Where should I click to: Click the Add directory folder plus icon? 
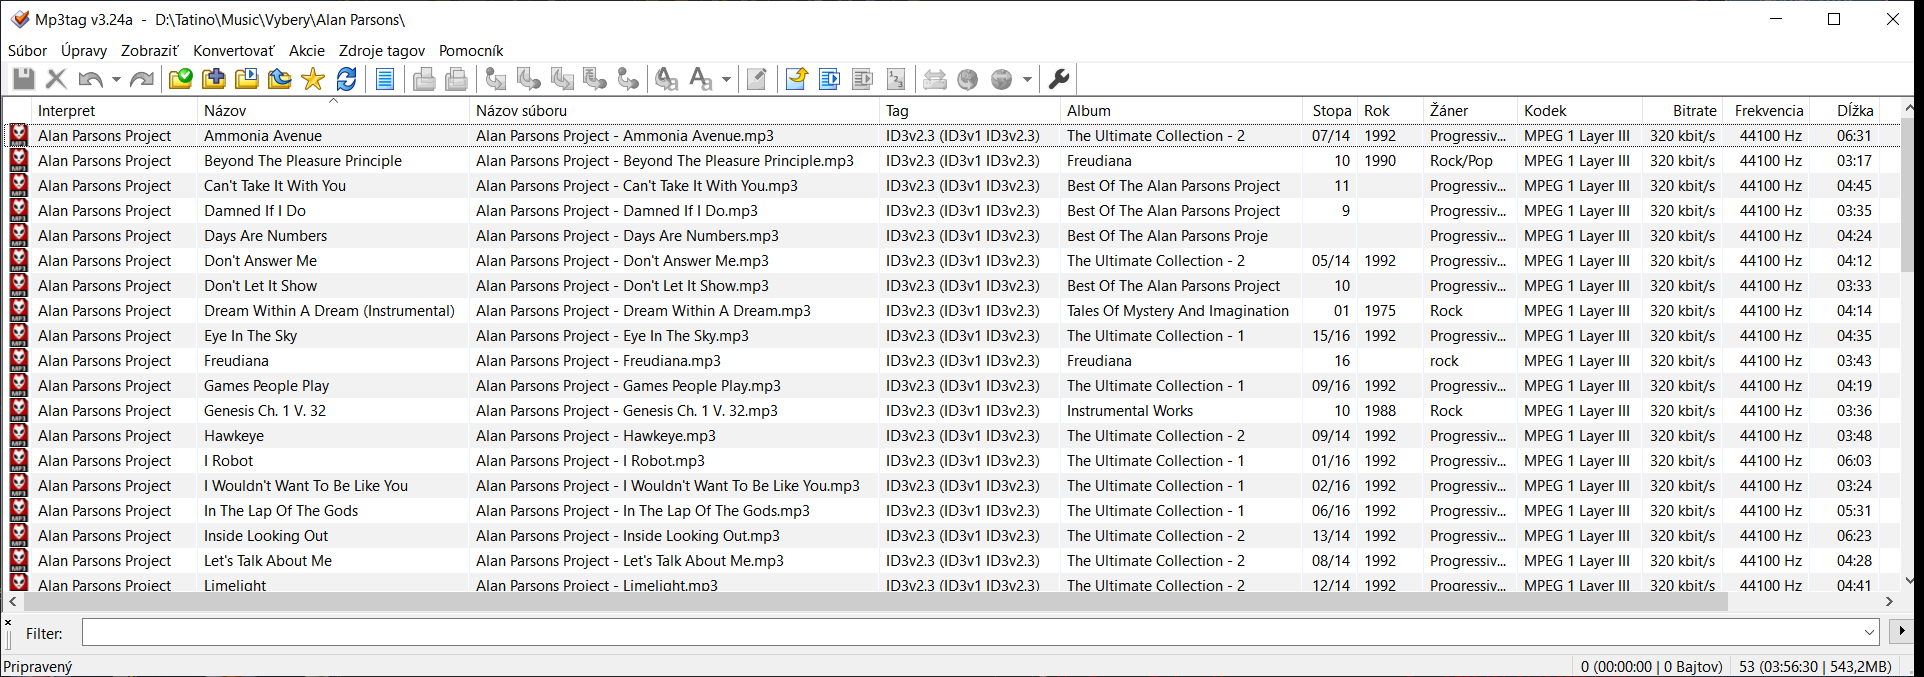tap(214, 79)
